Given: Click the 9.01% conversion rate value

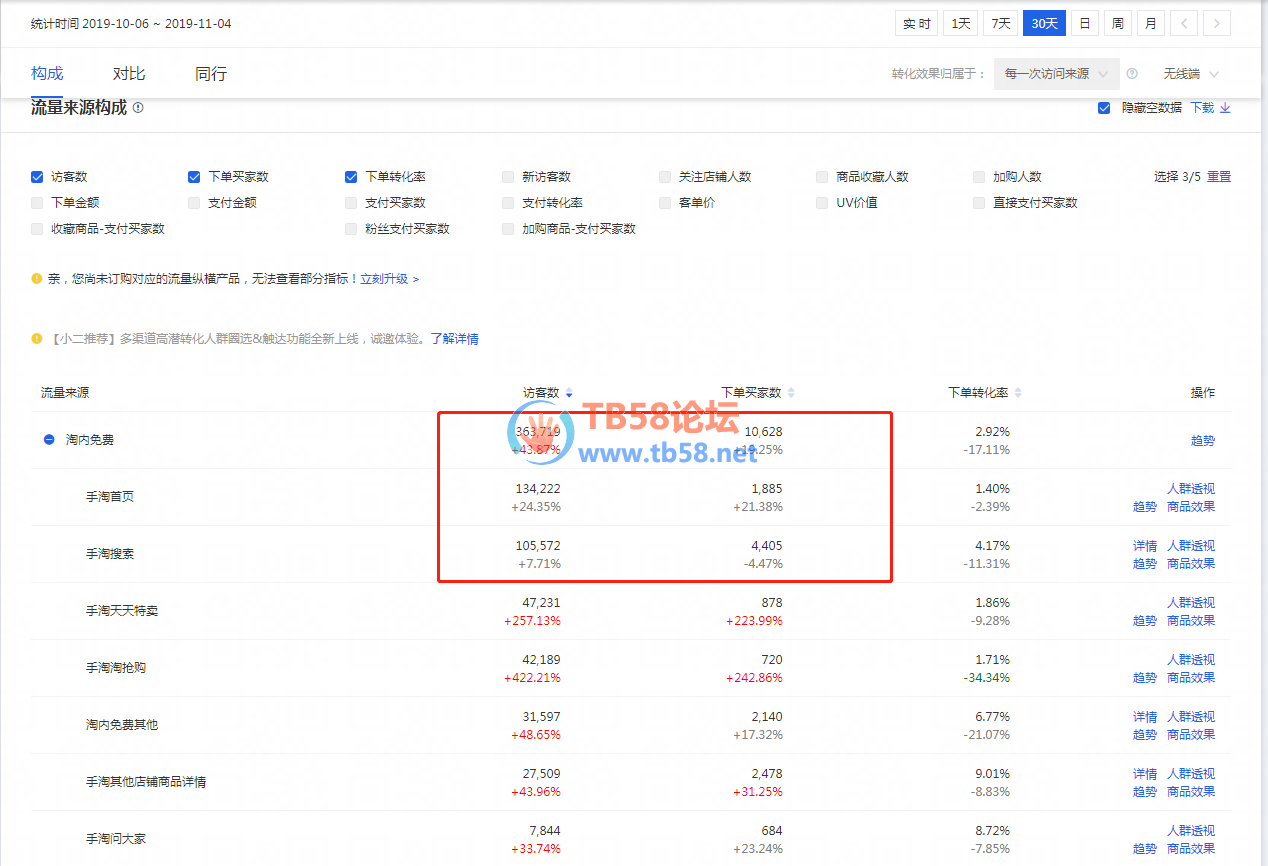Looking at the screenshot, I should click(x=992, y=774).
